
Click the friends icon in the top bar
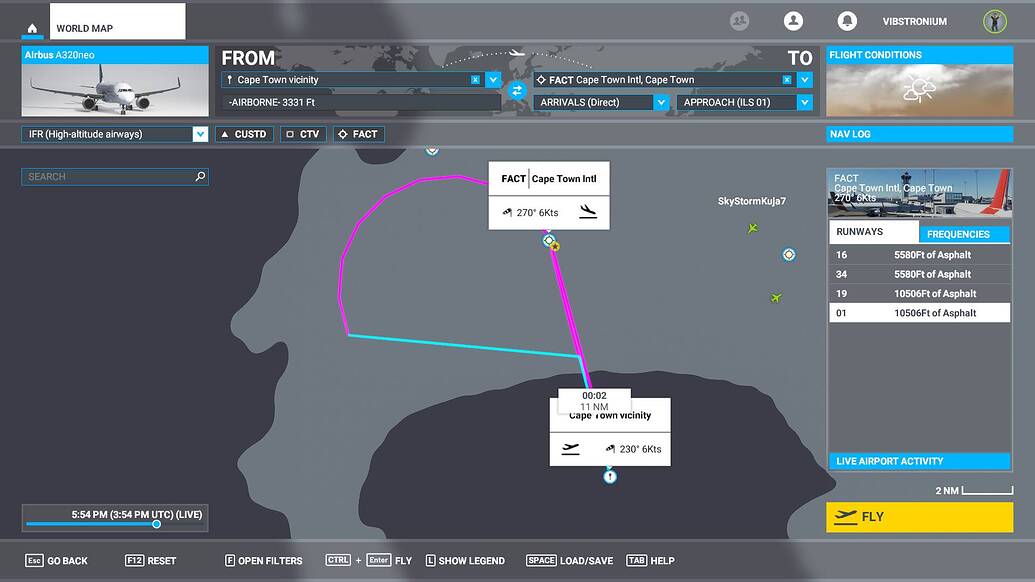click(739, 20)
